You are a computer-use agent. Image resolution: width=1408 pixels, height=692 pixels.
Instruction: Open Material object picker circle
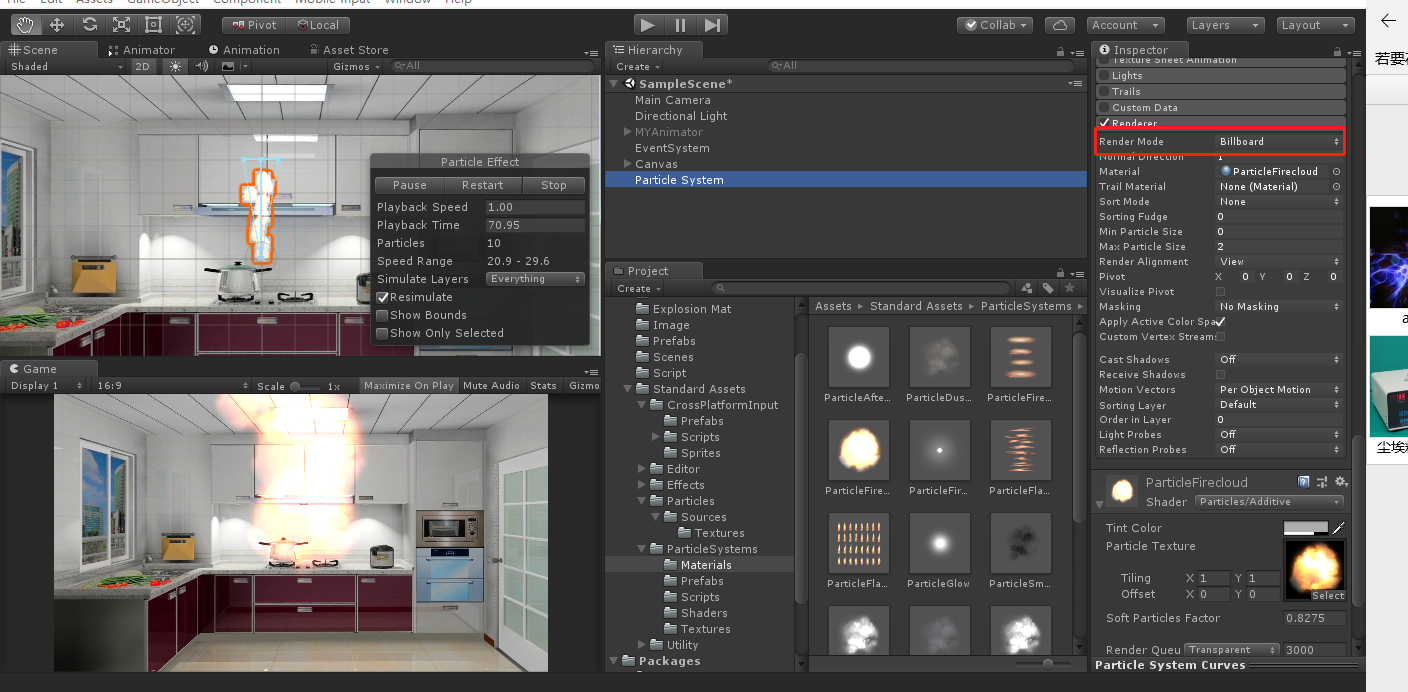point(1336,172)
